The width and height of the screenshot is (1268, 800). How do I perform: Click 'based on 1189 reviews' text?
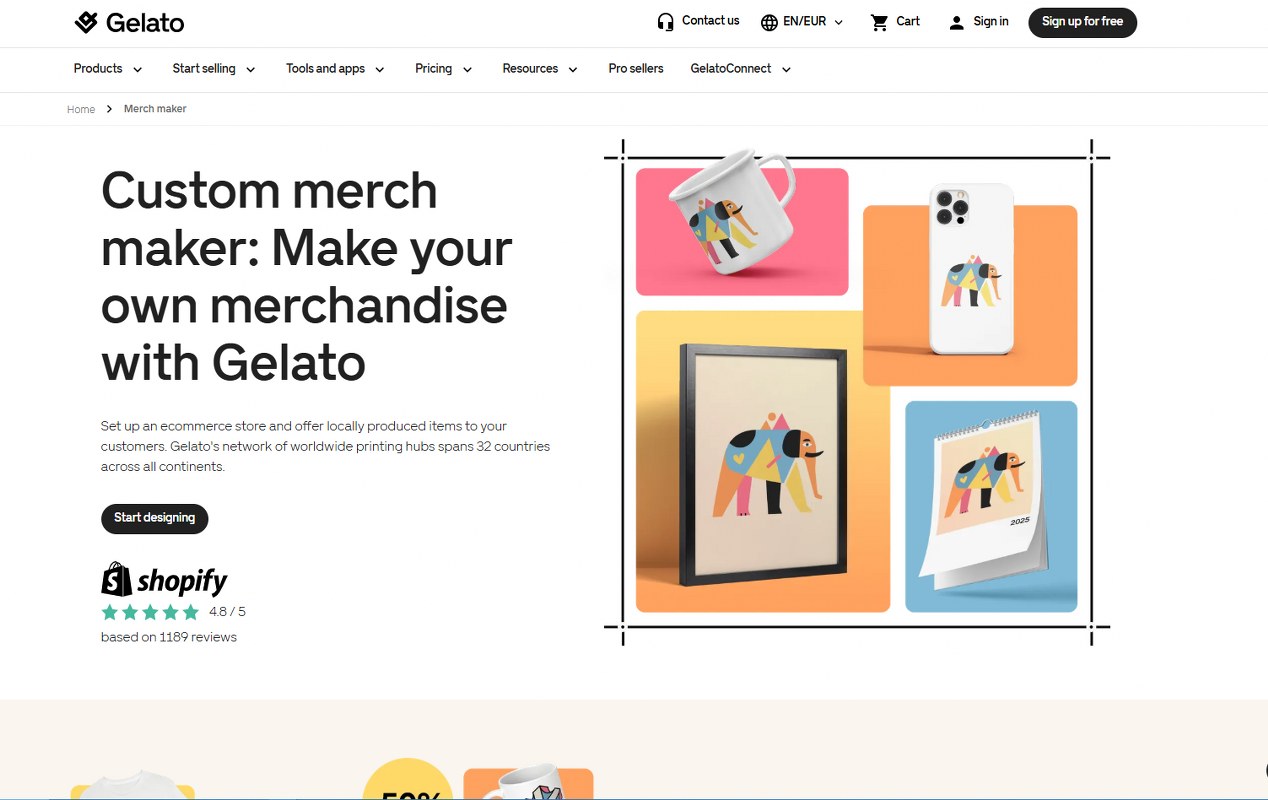tap(169, 637)
